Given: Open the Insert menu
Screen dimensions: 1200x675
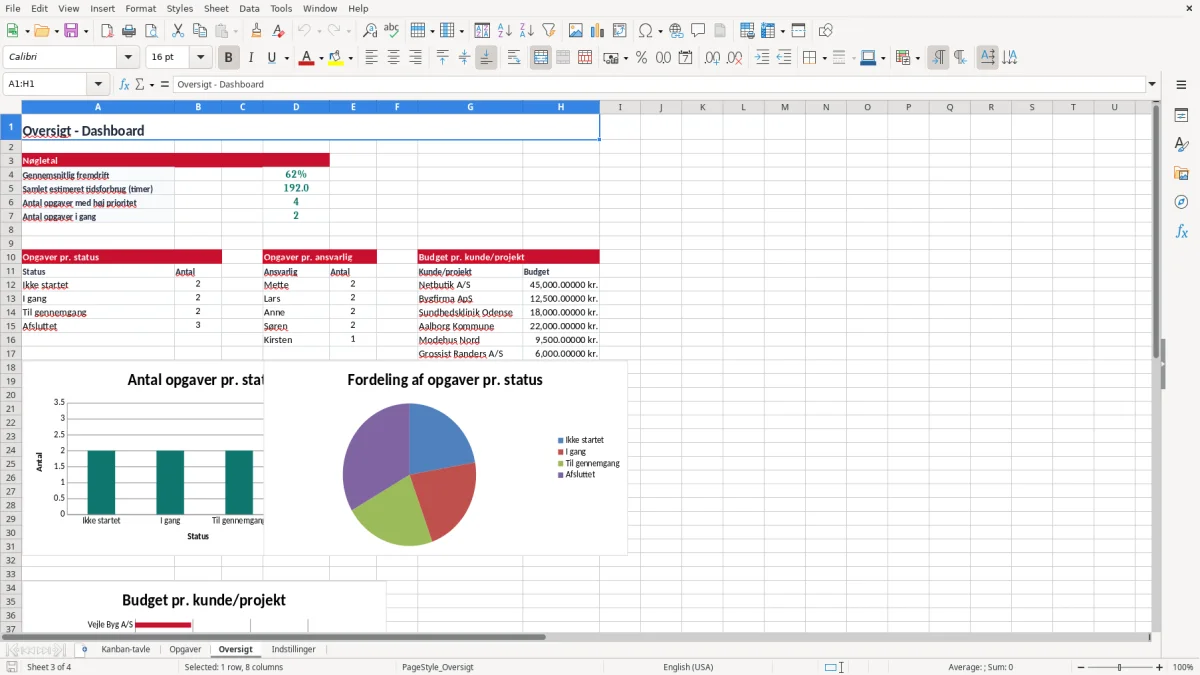Looking at the screenshot, I should pyautogui.click(x=102, y=8).
